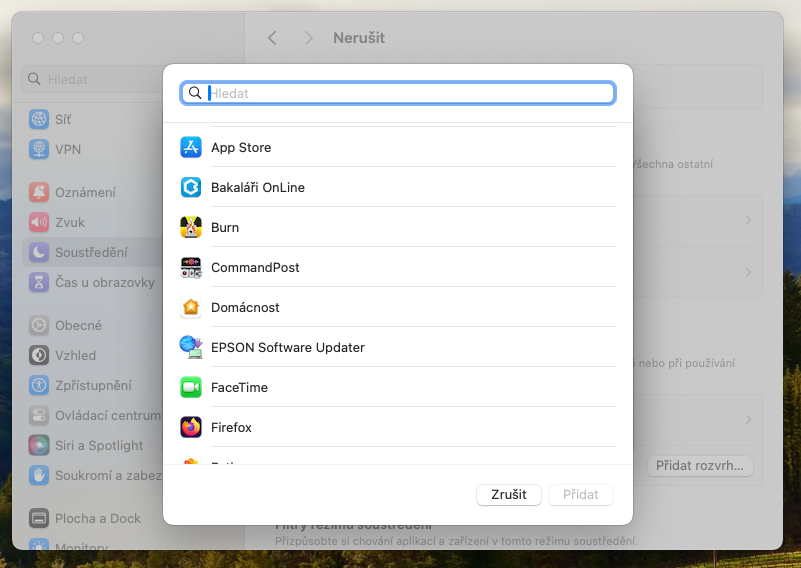Screen dimensions: 801x568
Task: Expand the second chevron row behind dialog
Action: coord(748,272)
